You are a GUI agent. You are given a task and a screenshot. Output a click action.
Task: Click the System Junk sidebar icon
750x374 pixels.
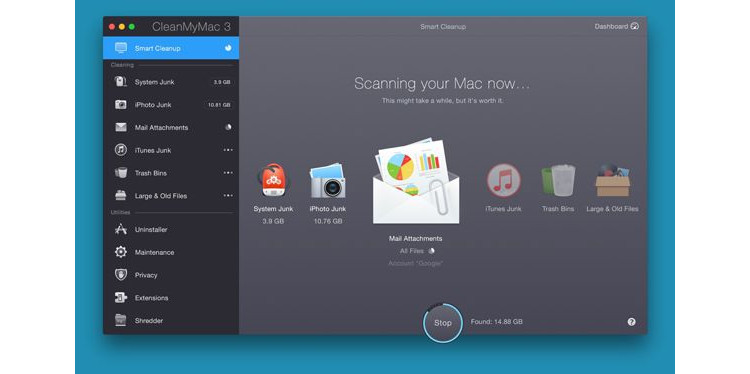[x=121, y=82]
